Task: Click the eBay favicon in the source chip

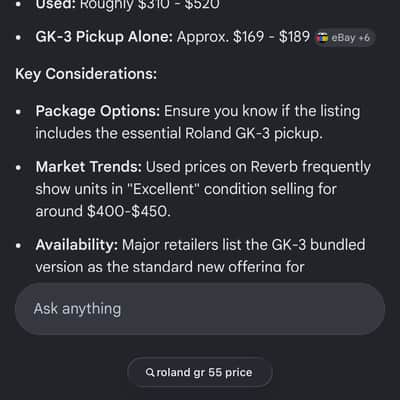Action: coord(322,38)
